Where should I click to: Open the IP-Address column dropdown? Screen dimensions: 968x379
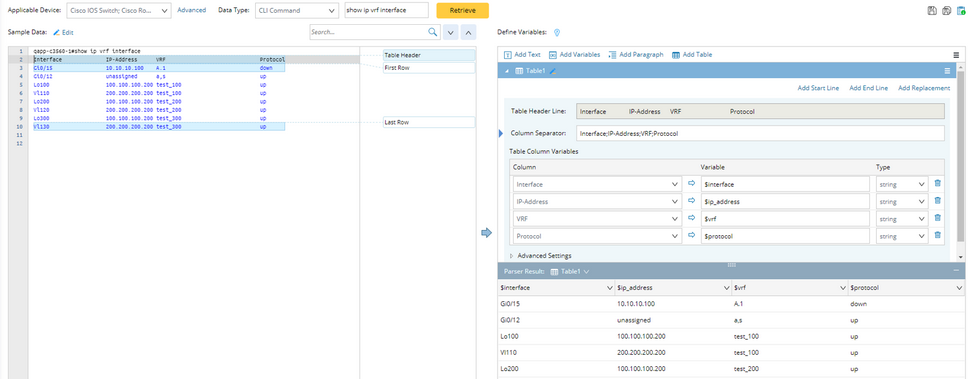pyautogui.click(x=597, y=201)
